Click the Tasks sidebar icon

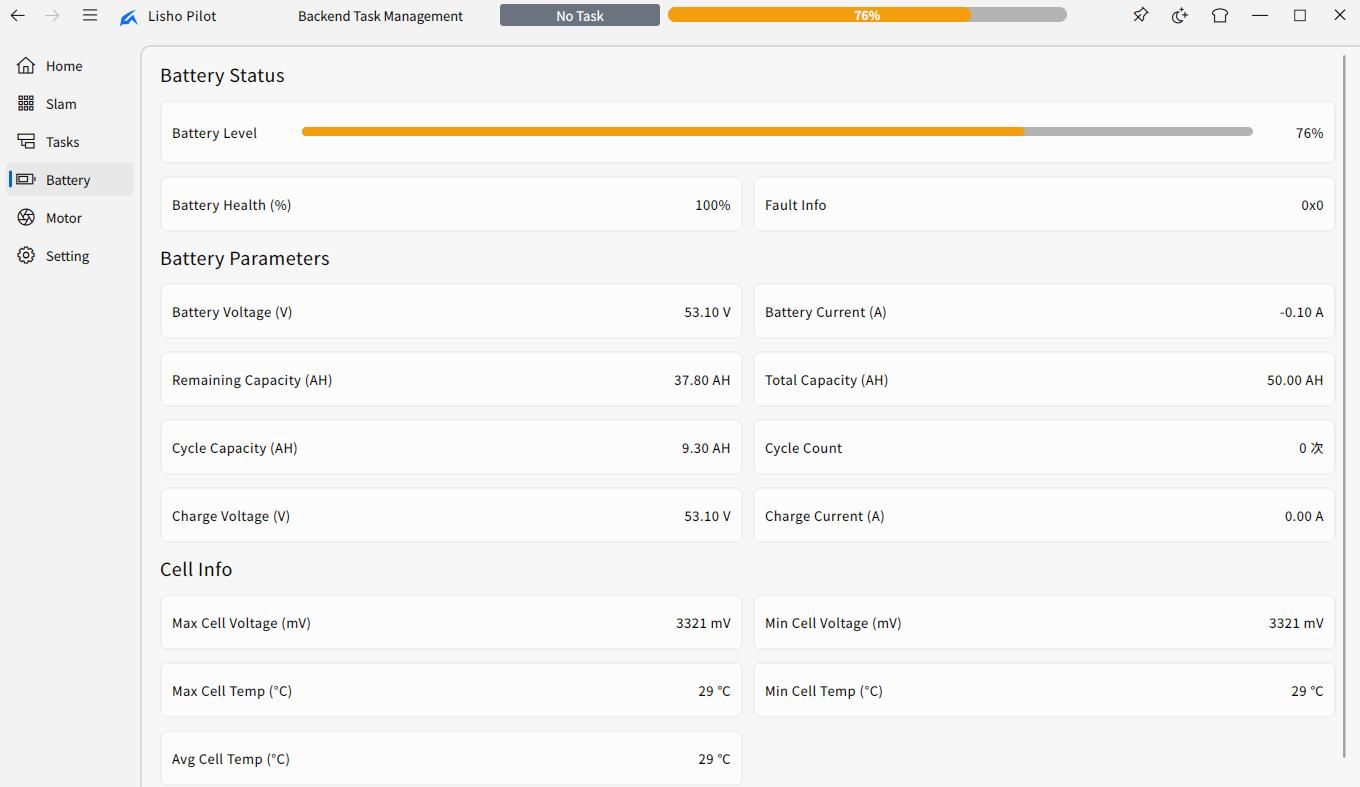click(x=26, y=142)
